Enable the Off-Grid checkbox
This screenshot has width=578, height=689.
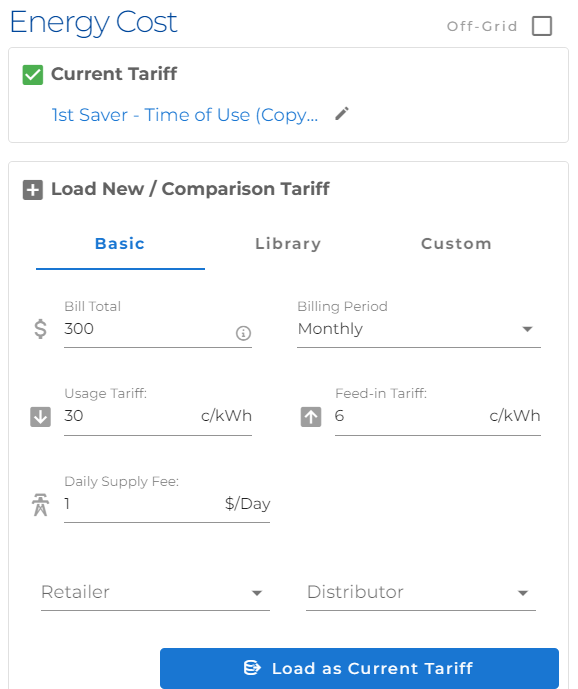pyautogui.click(x=542, y=26)
